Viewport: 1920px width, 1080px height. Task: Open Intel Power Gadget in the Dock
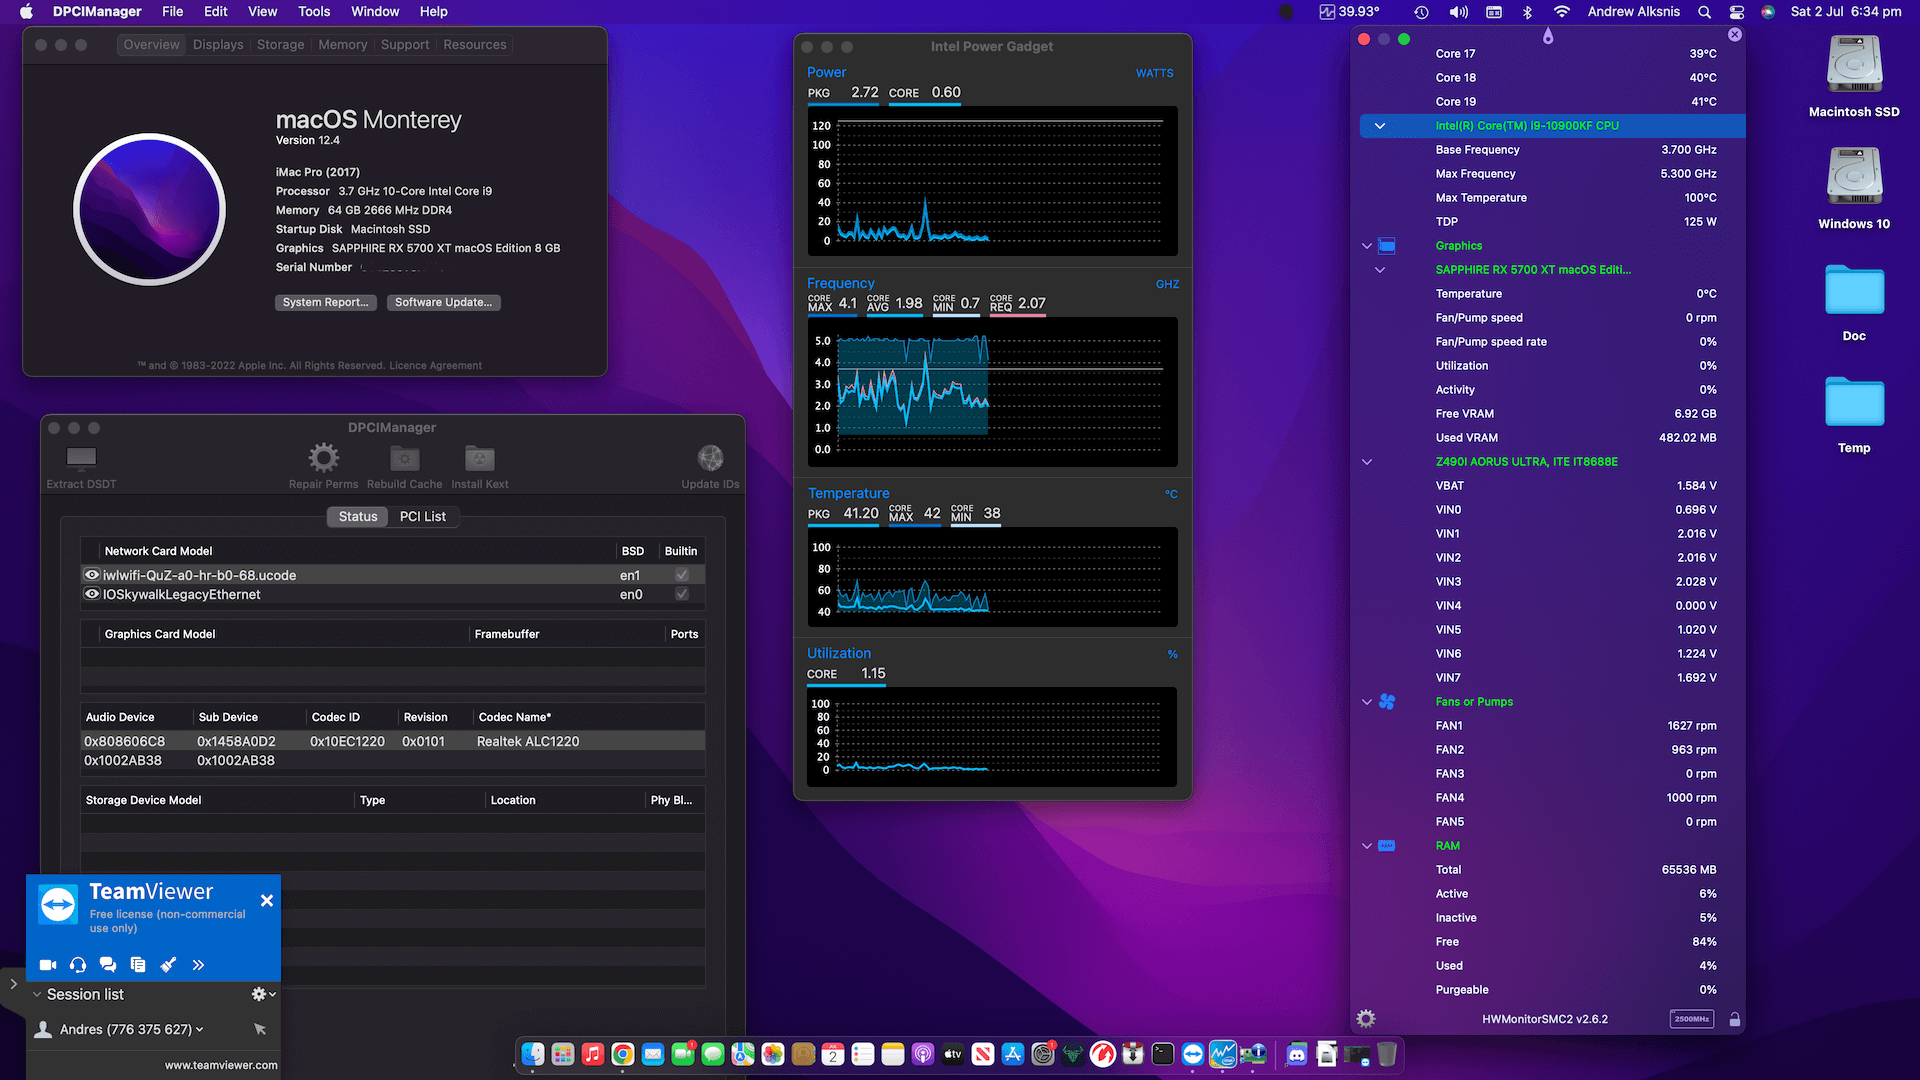[1223, 1054]
